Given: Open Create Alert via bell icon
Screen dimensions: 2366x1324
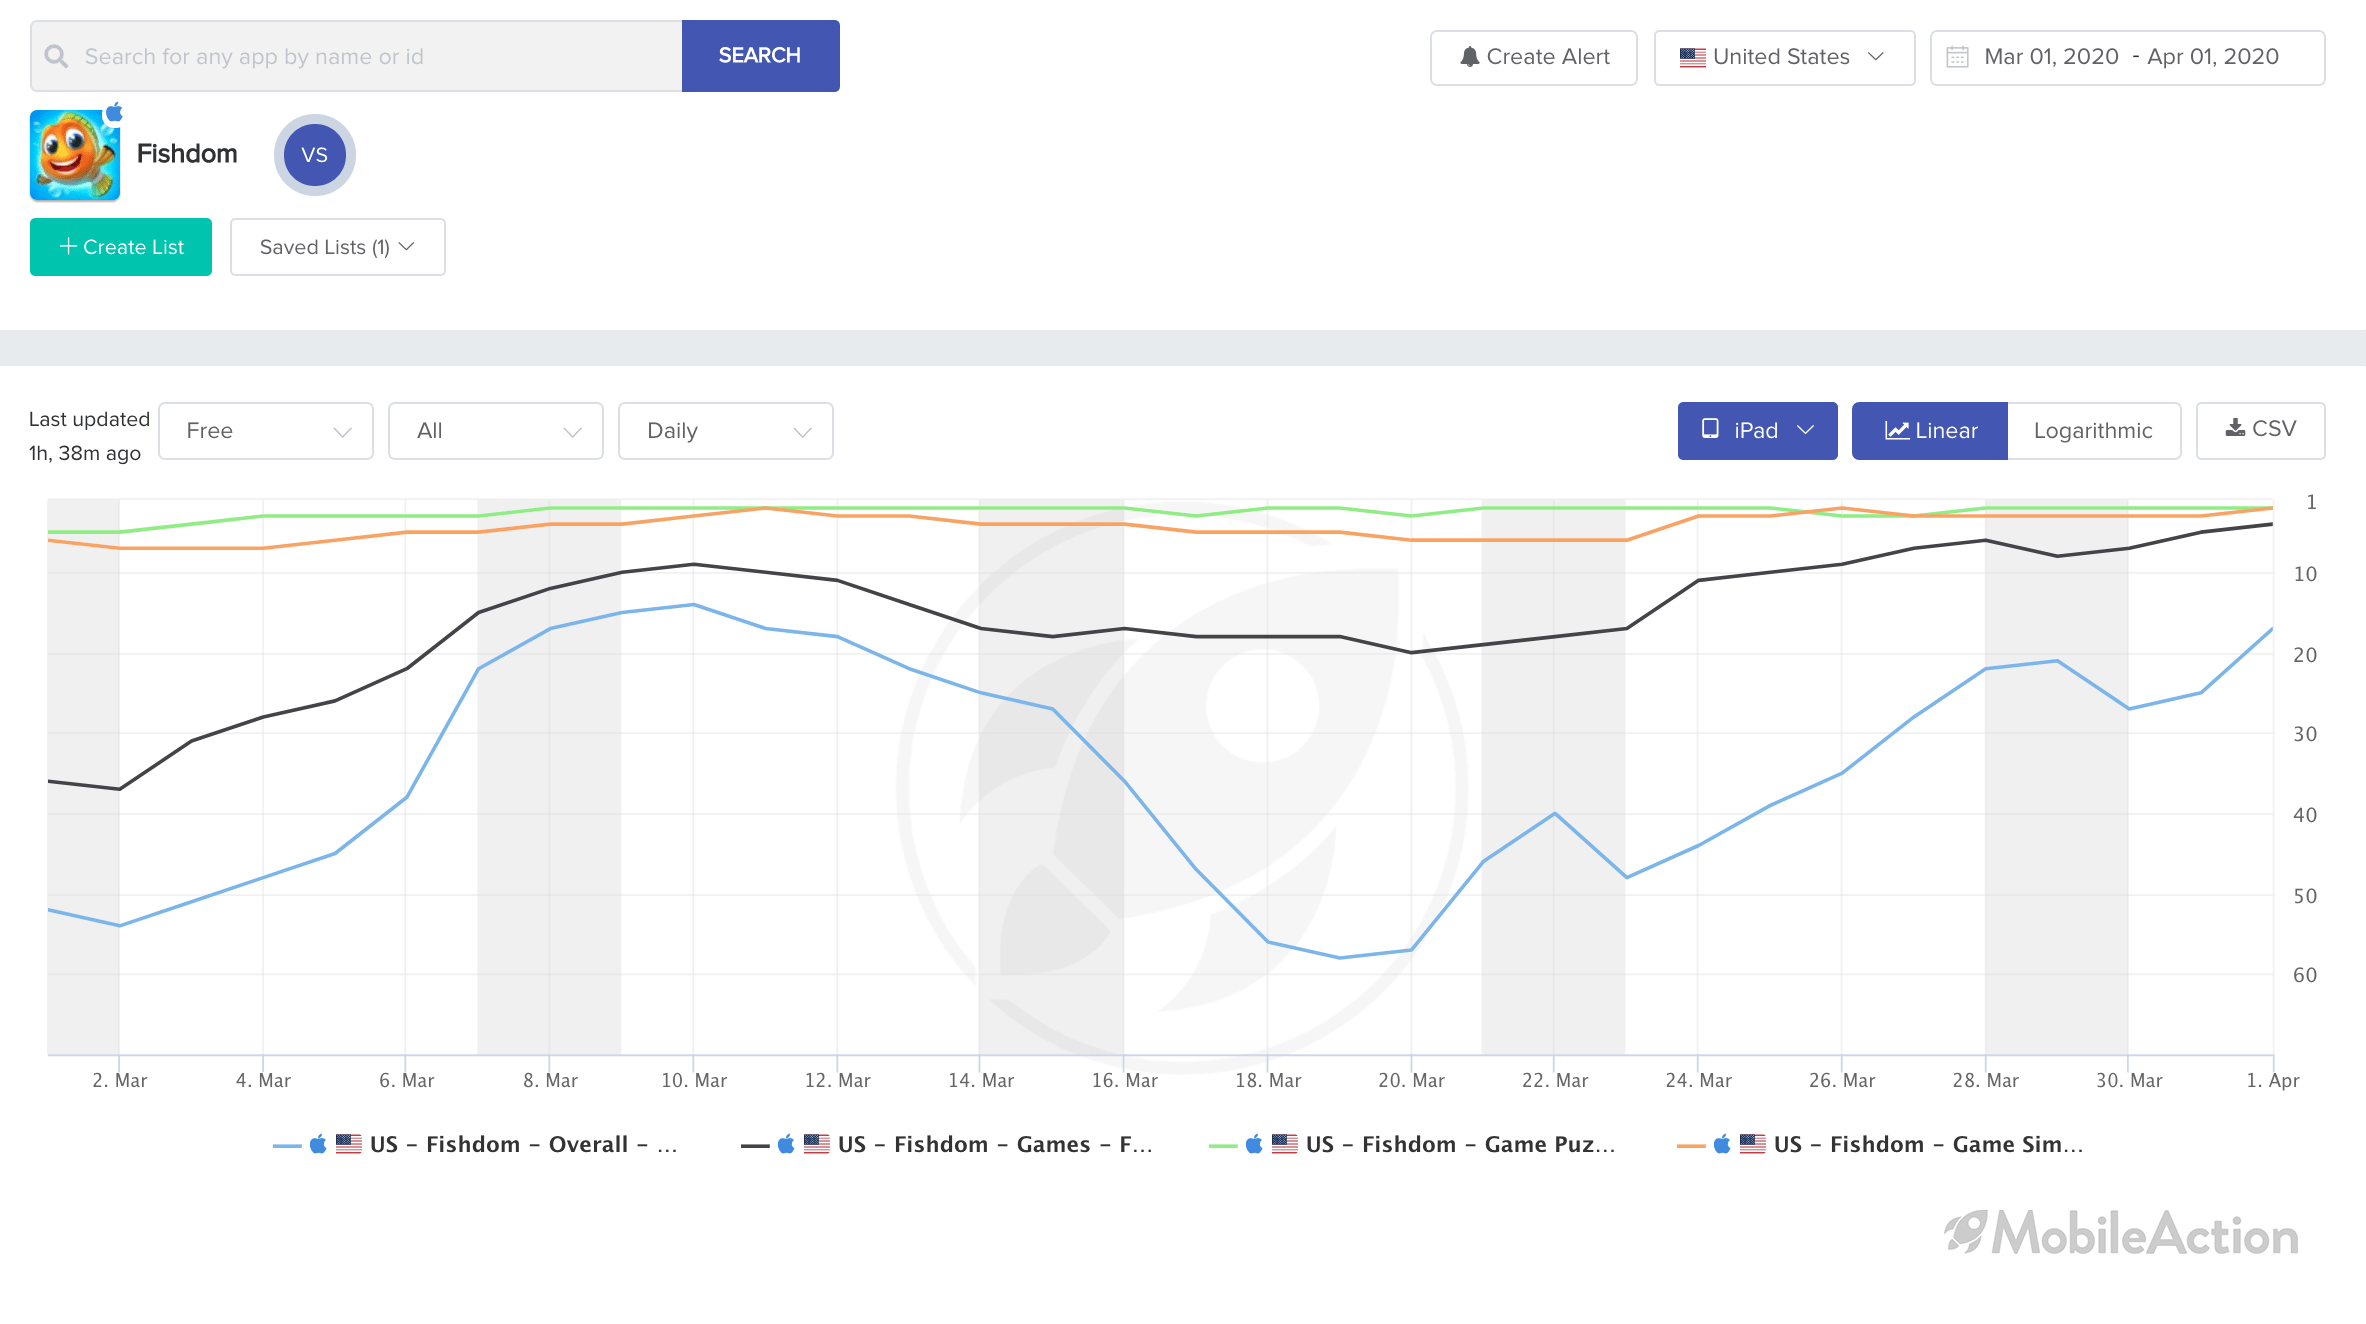Looking at the screenshot, I should (x=1533, y=57).
